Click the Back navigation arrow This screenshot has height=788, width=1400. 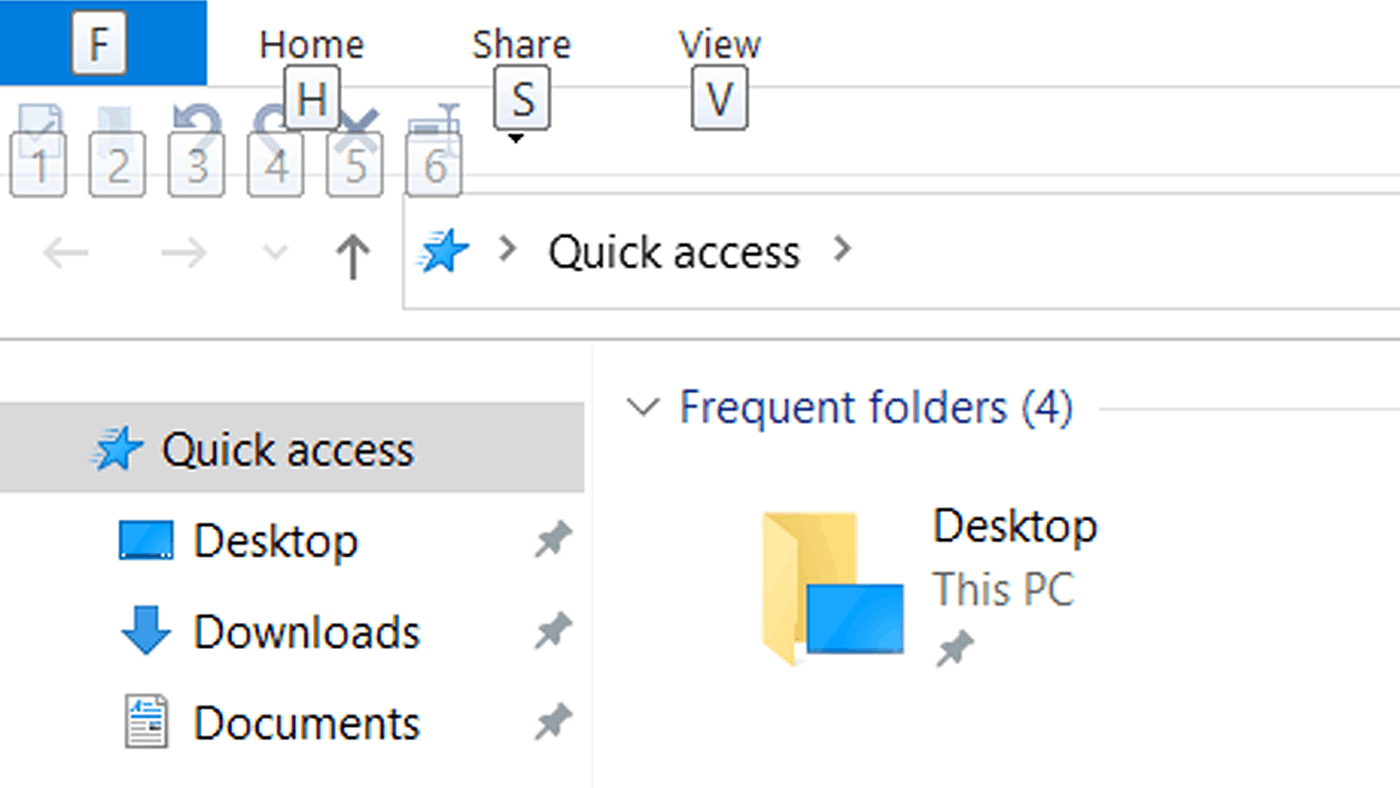click(66, 253)
